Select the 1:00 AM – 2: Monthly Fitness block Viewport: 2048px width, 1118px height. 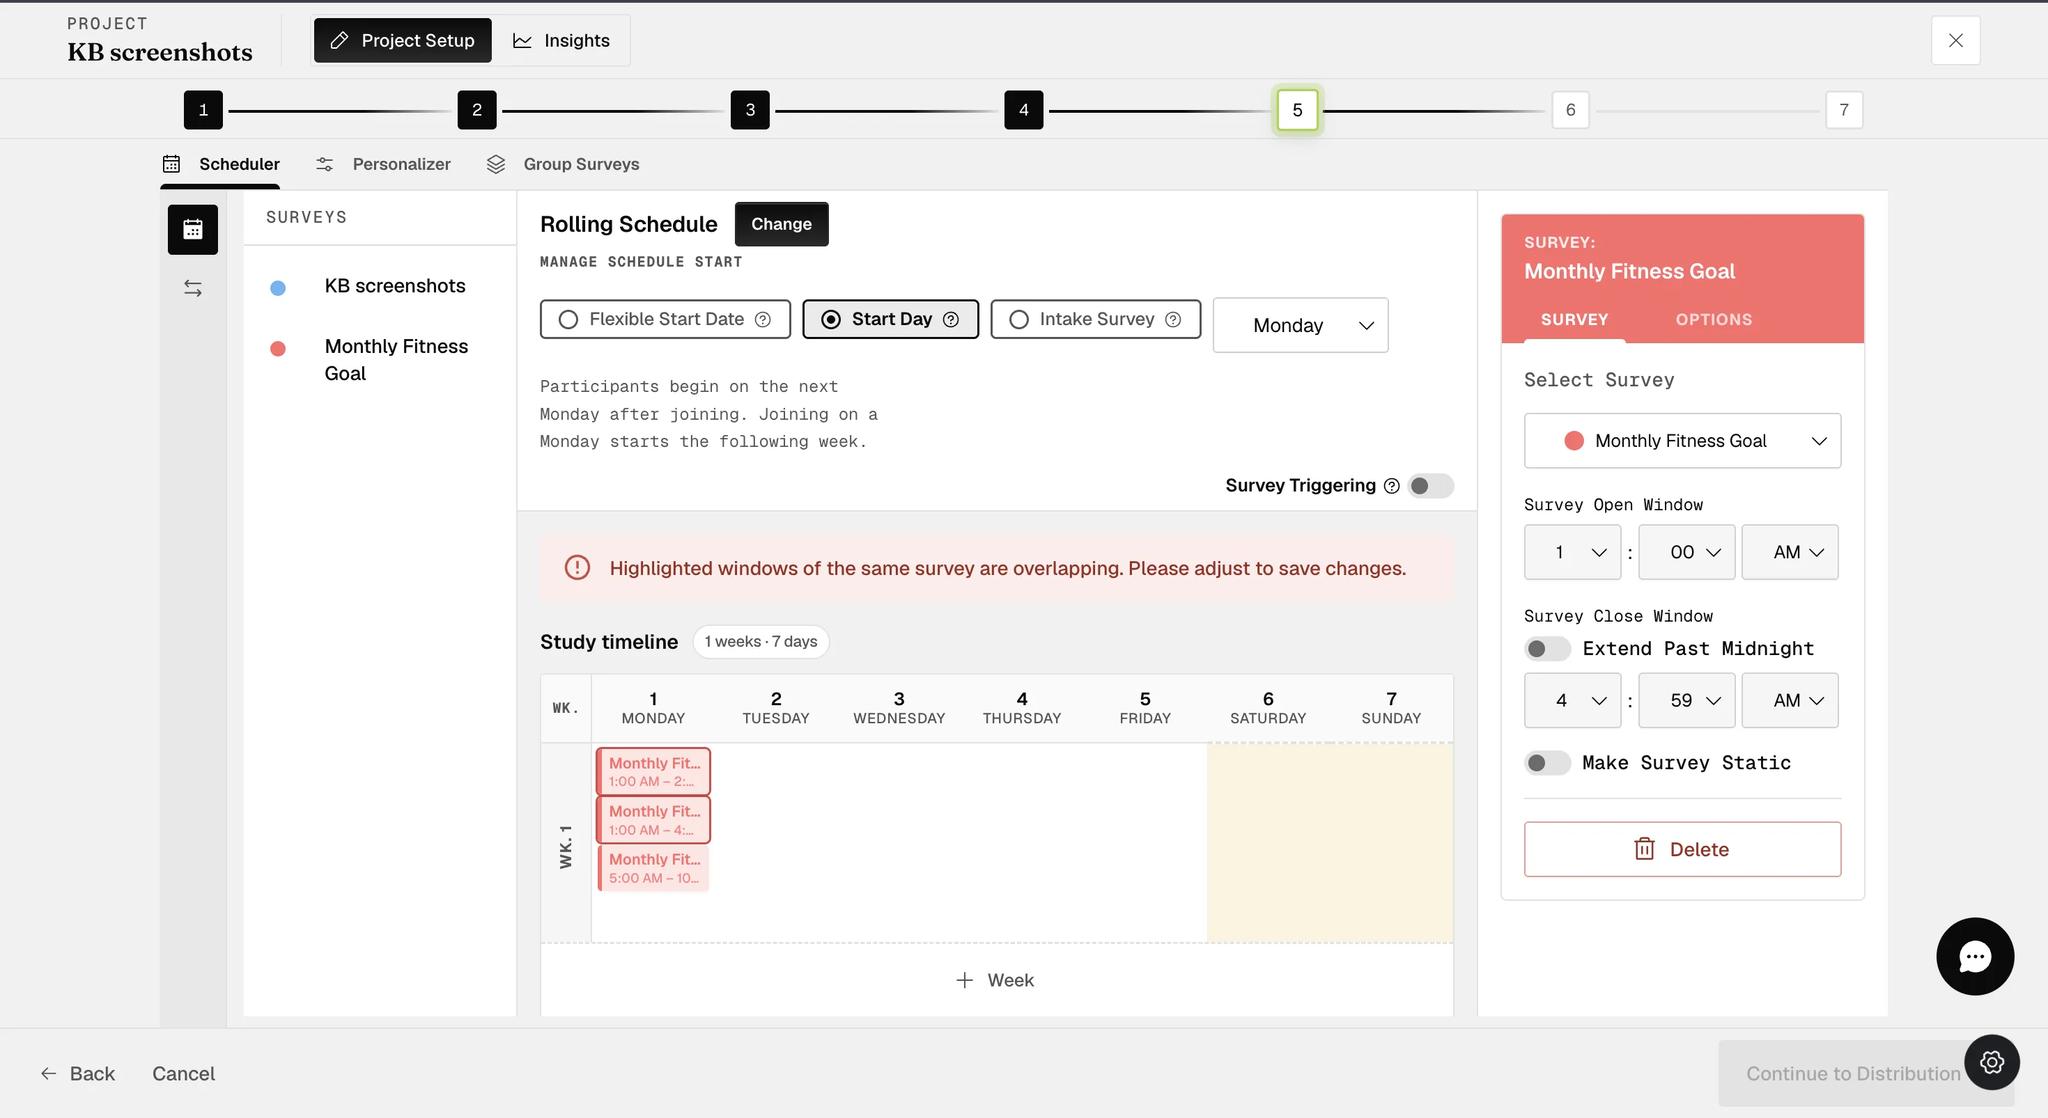(654, 772)
